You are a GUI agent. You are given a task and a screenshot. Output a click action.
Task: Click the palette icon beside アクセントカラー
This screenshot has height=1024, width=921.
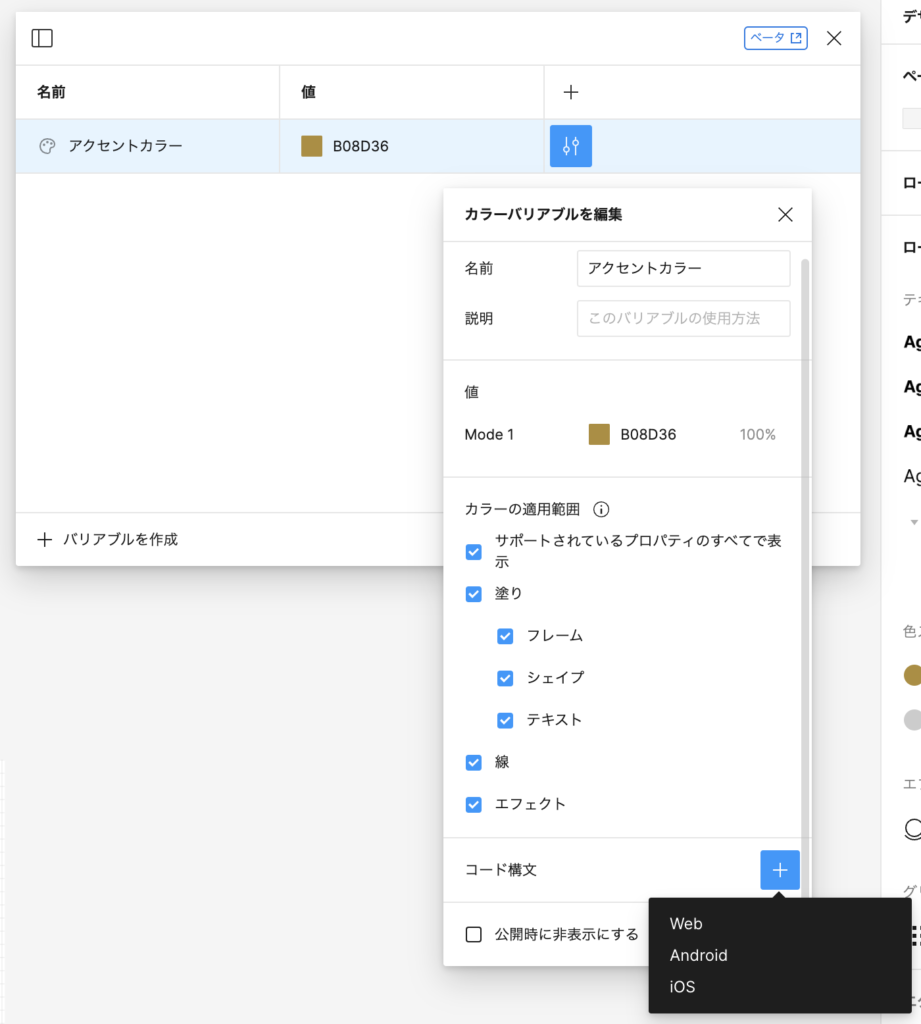[46, 146]
